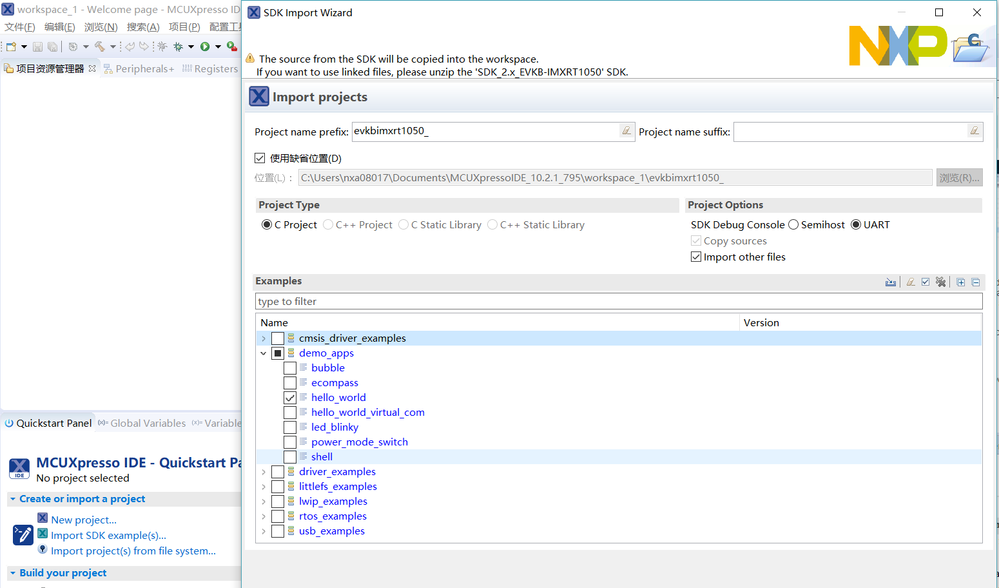Screen dimensions: 999x588
Task: Click the Save icon in main toolbar
Action: click(x=38, y=47)
